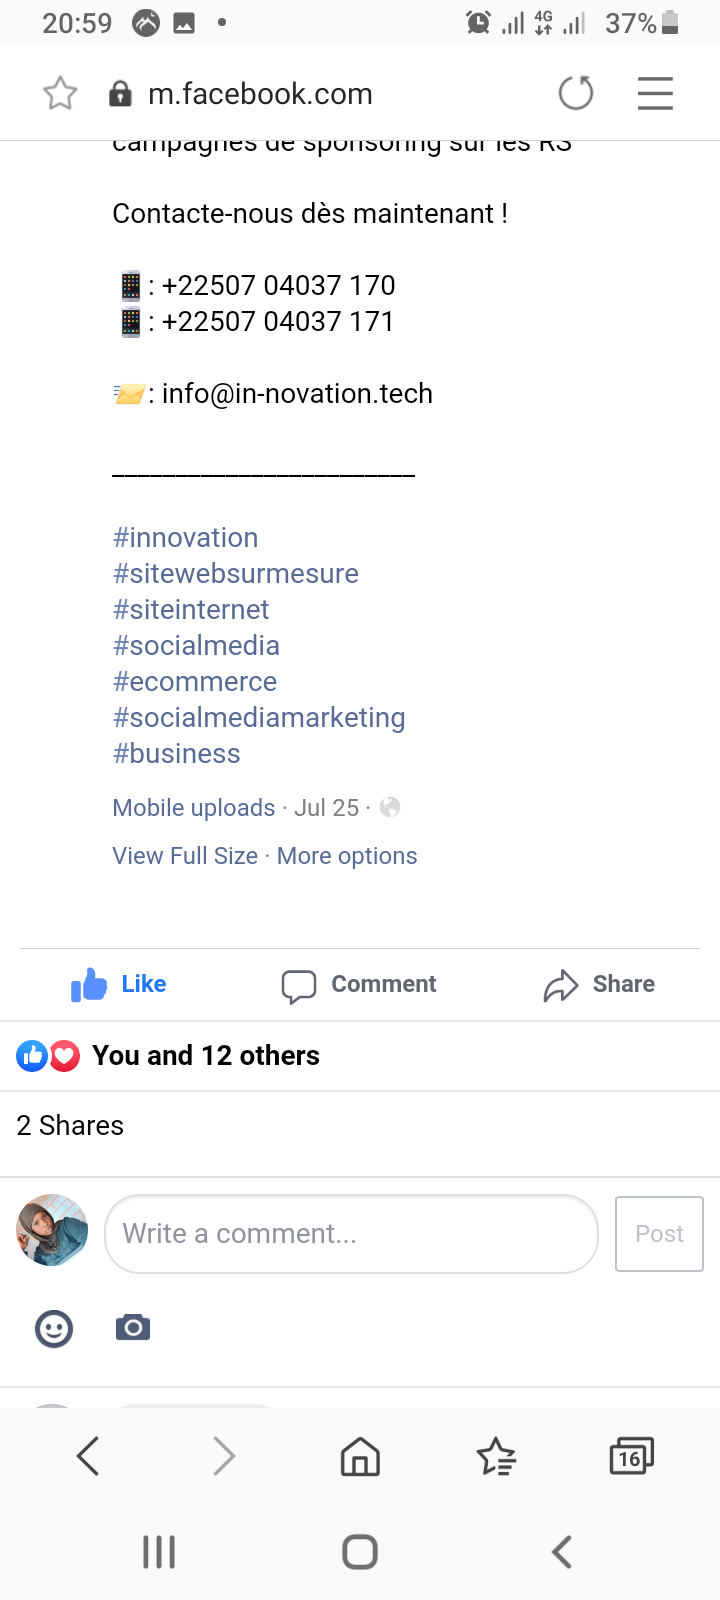Go to the browser home page
The height and width of the screenshot is (1600, 720).
tap(360, 1457)
